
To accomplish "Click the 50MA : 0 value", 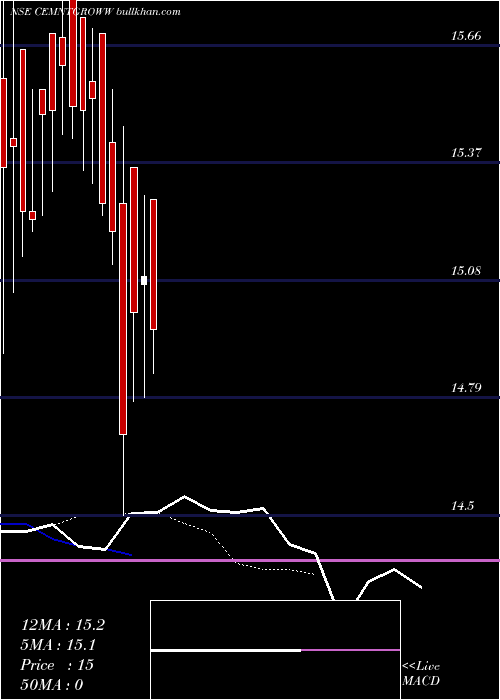I will [x=52, y=685].
